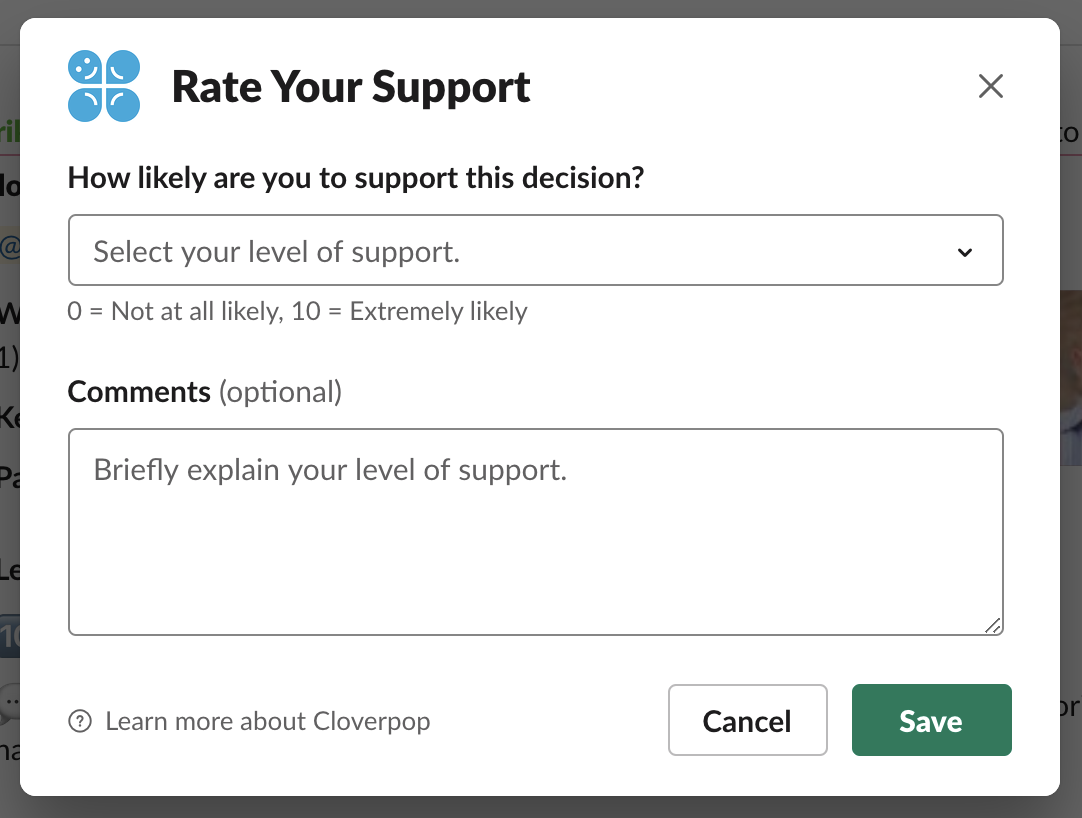
Task: Click the Comments (optional) label
Action: 205,392
